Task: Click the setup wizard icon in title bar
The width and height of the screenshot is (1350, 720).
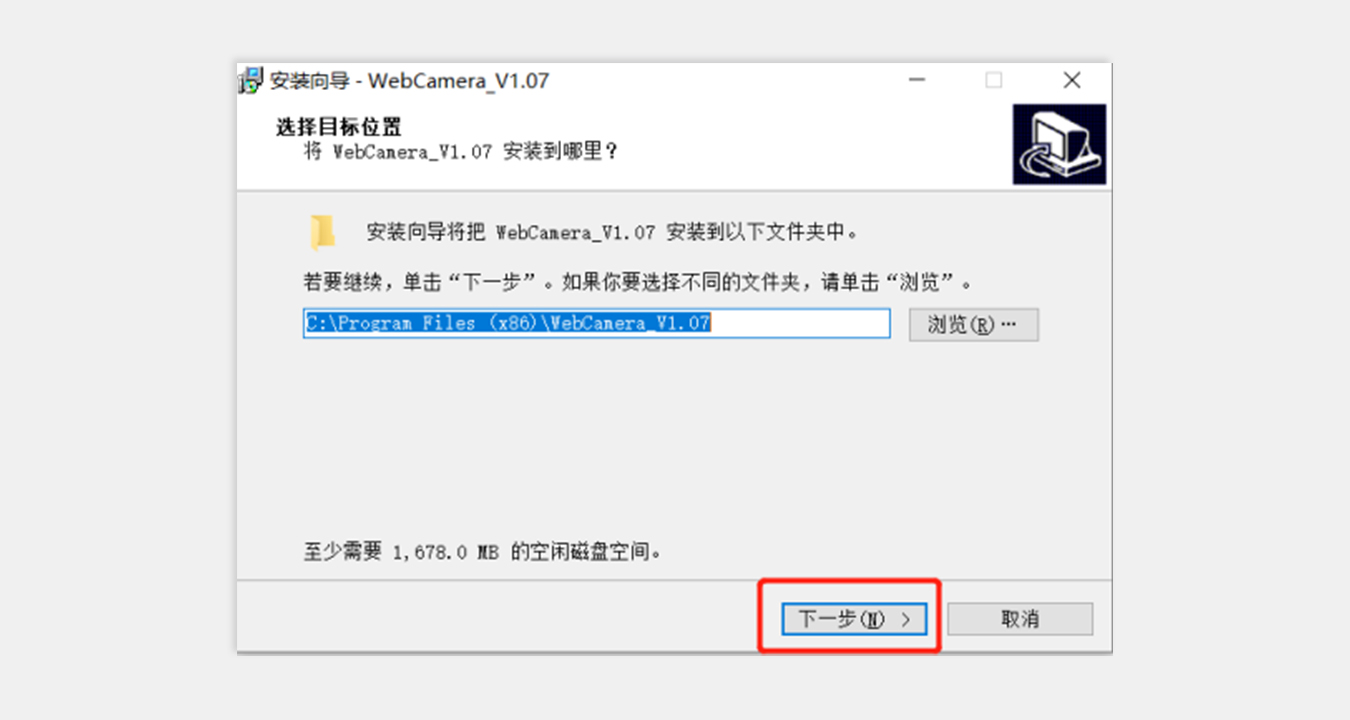Action: (251, 81)
